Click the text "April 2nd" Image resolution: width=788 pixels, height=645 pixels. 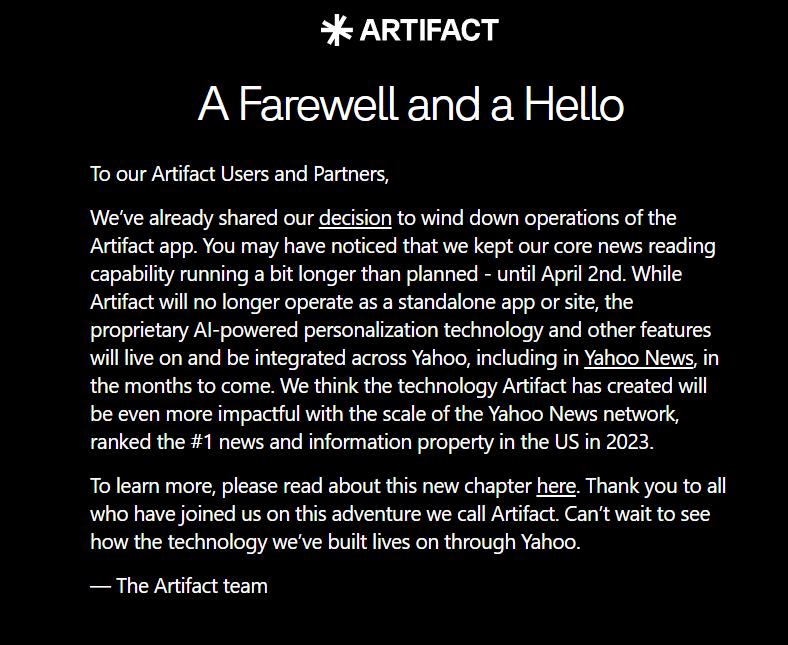tap(585, 274)
